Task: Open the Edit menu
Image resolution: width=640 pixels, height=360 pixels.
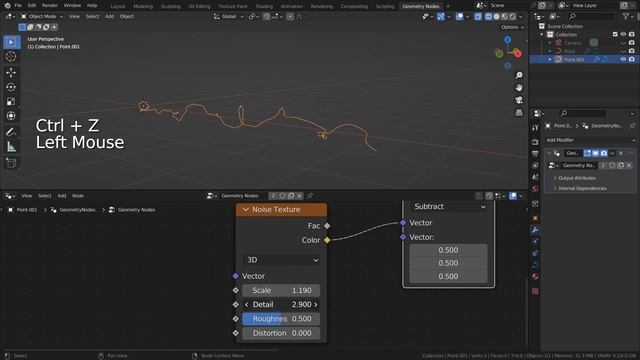Action: tap(32, 6)
